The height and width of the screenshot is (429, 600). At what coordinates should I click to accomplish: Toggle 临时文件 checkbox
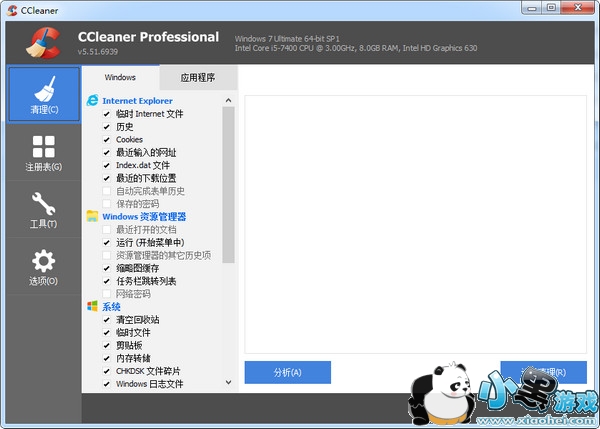[x=107, y=333]
